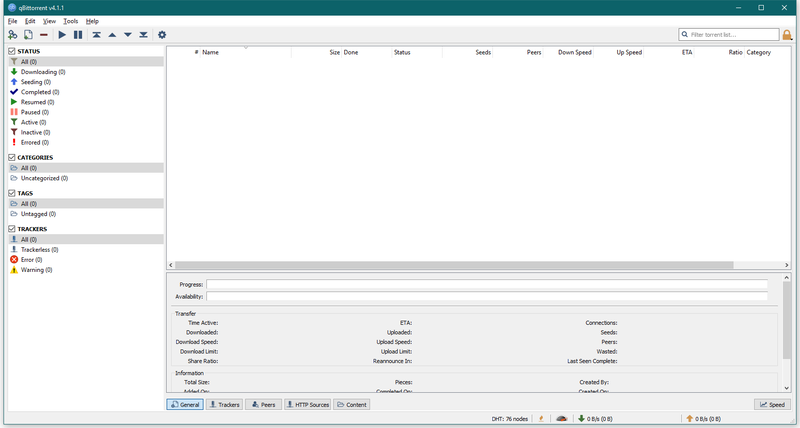Sort by the Ratio column header

[719, 52]
